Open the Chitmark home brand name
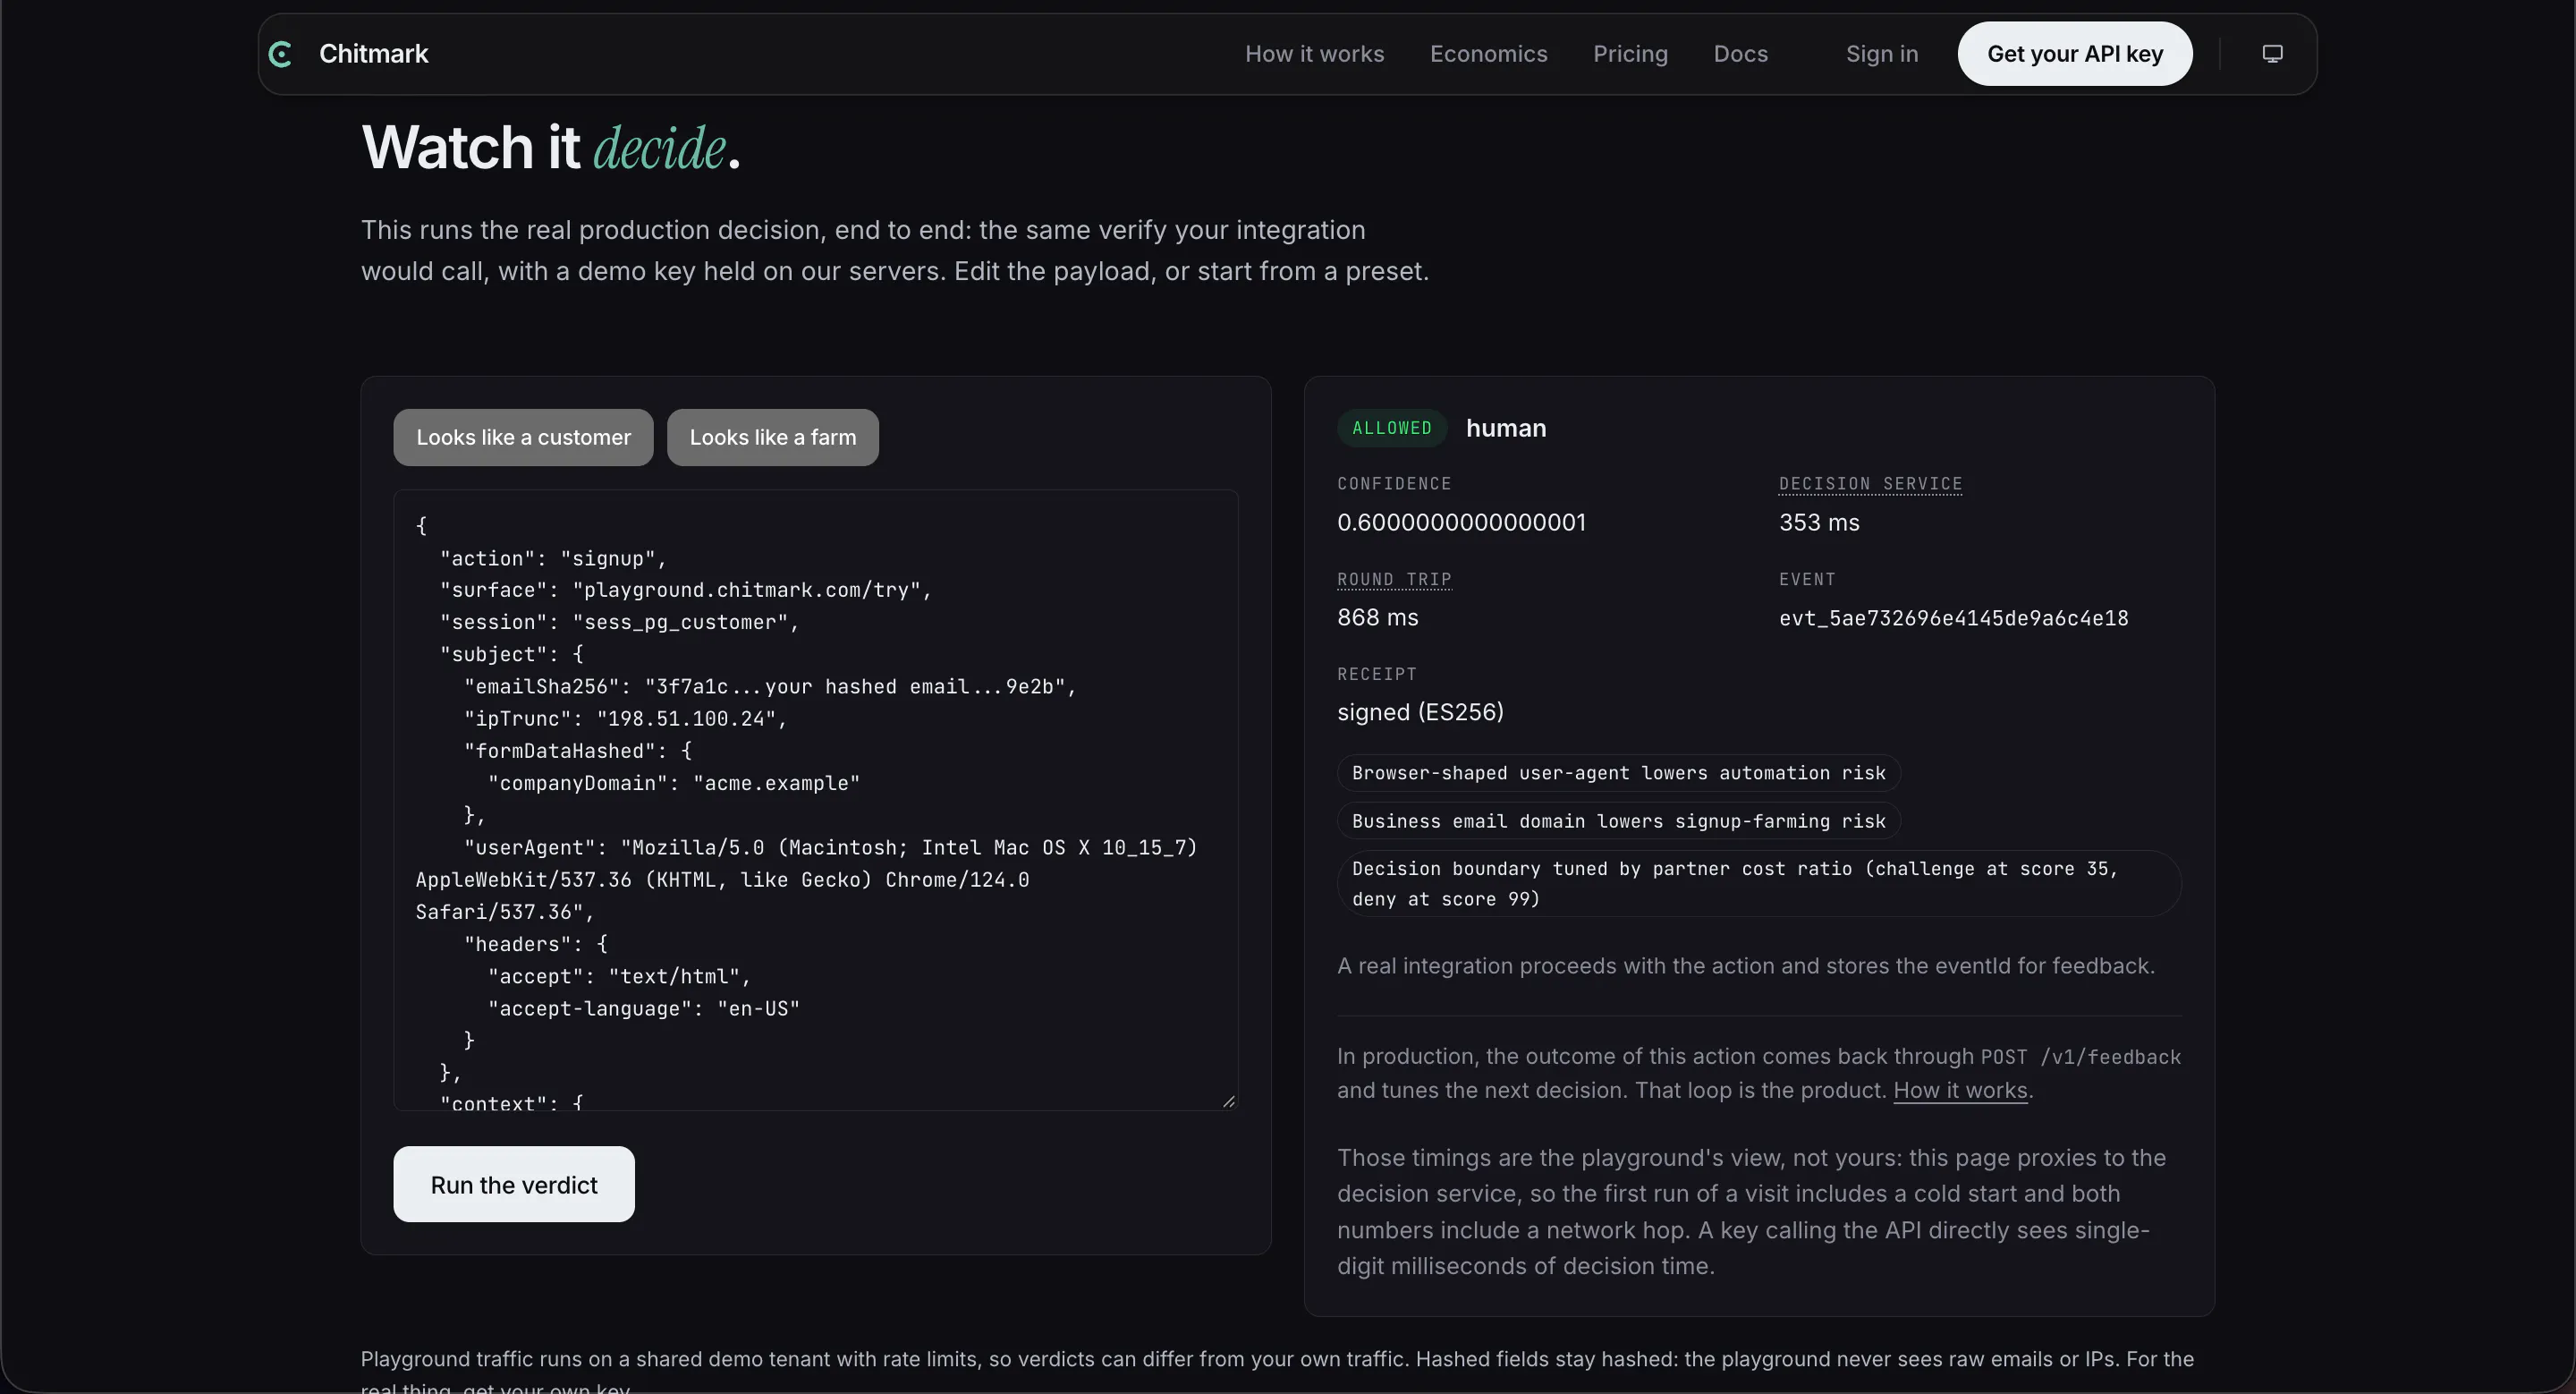2576x1394 pixels. (x=373, y=54)
